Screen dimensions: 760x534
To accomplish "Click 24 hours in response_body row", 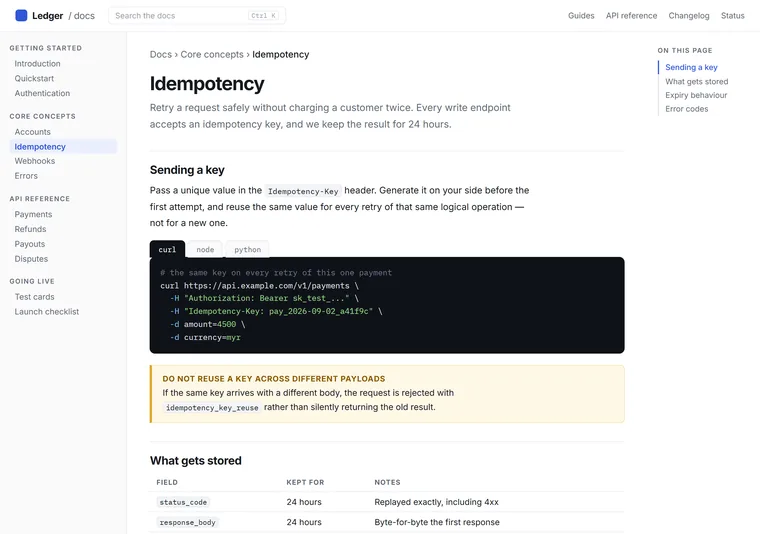I will coord(304,522).
